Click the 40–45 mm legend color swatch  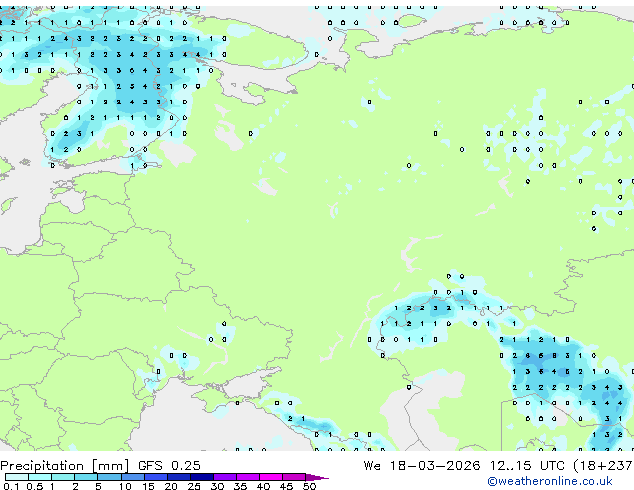point(271,477)
